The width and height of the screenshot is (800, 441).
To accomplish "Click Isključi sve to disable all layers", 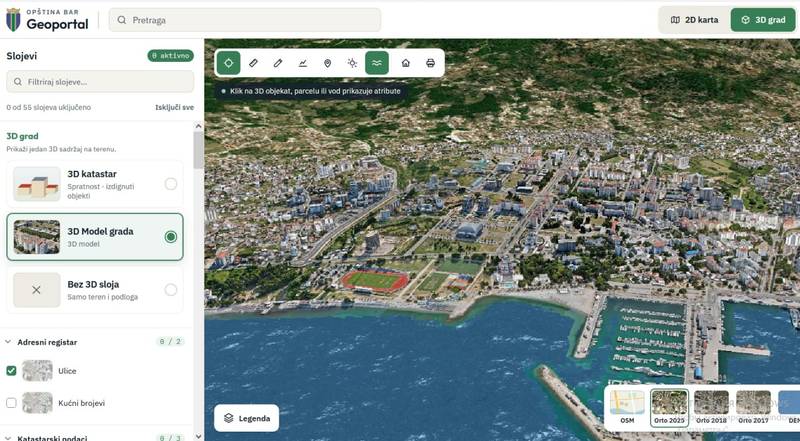I will (x=174, y=107).
